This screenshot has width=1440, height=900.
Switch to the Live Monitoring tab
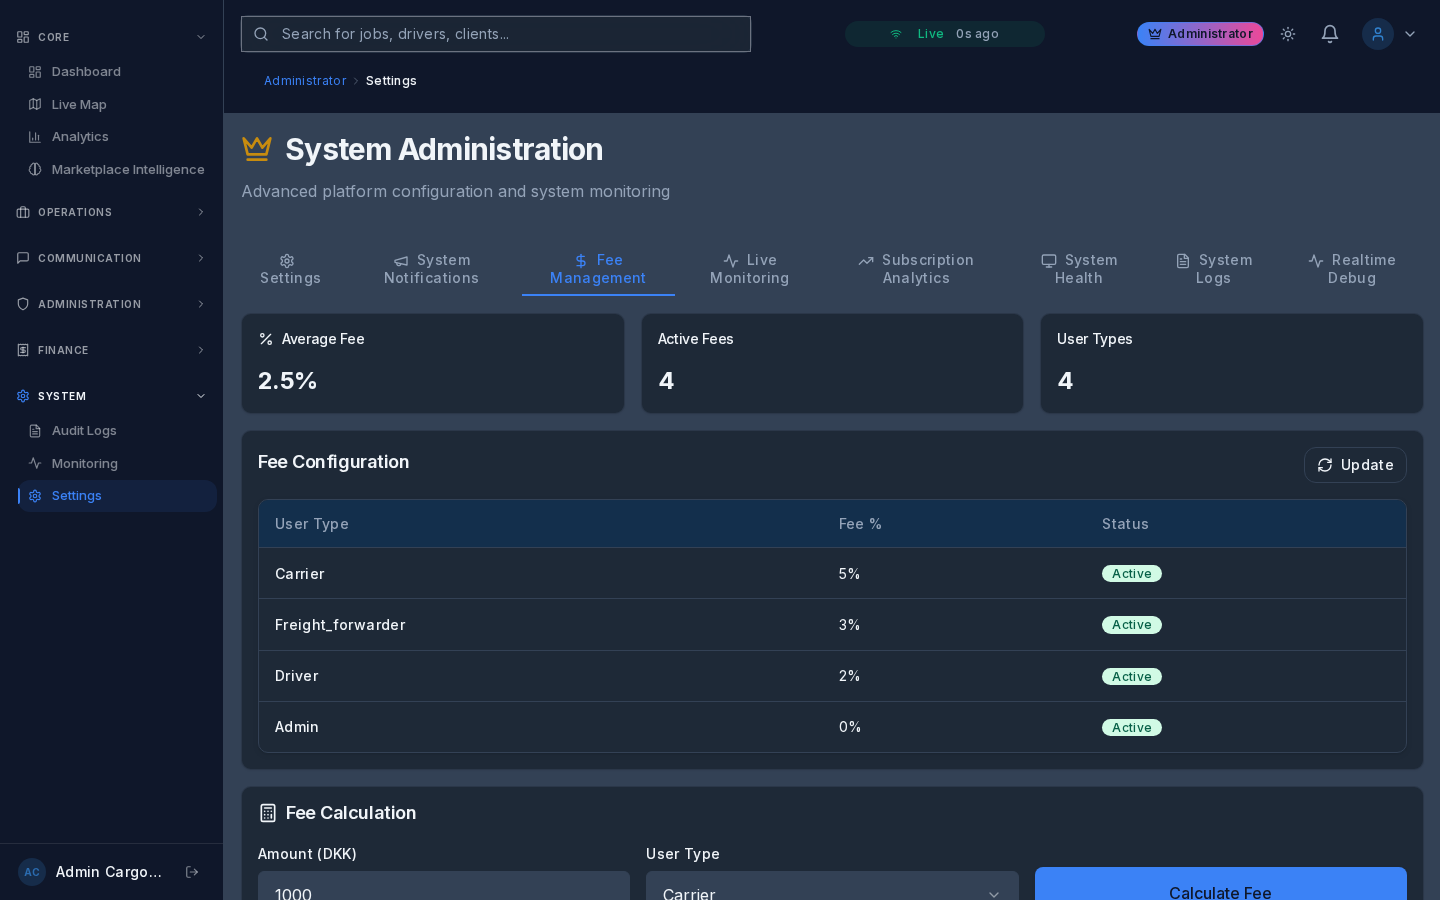tap(749, 269)
